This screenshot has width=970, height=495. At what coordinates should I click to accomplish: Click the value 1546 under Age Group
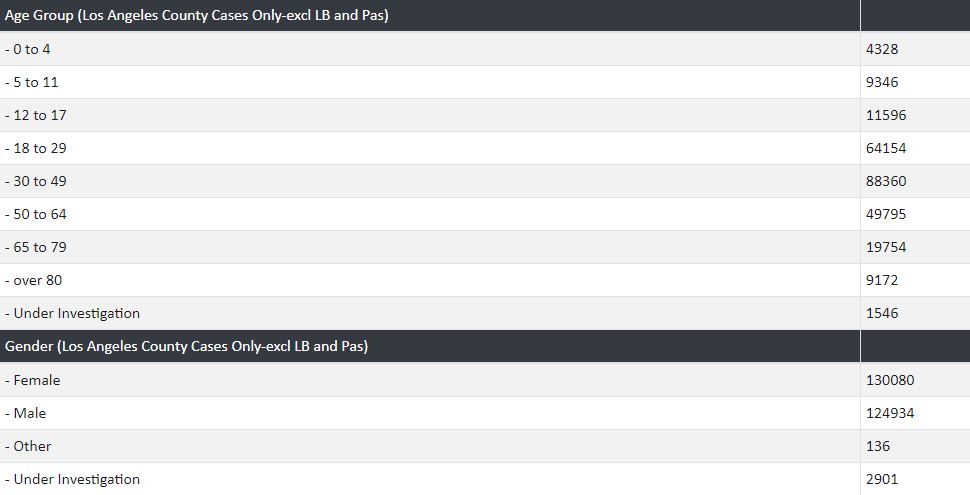pos(882,313)
